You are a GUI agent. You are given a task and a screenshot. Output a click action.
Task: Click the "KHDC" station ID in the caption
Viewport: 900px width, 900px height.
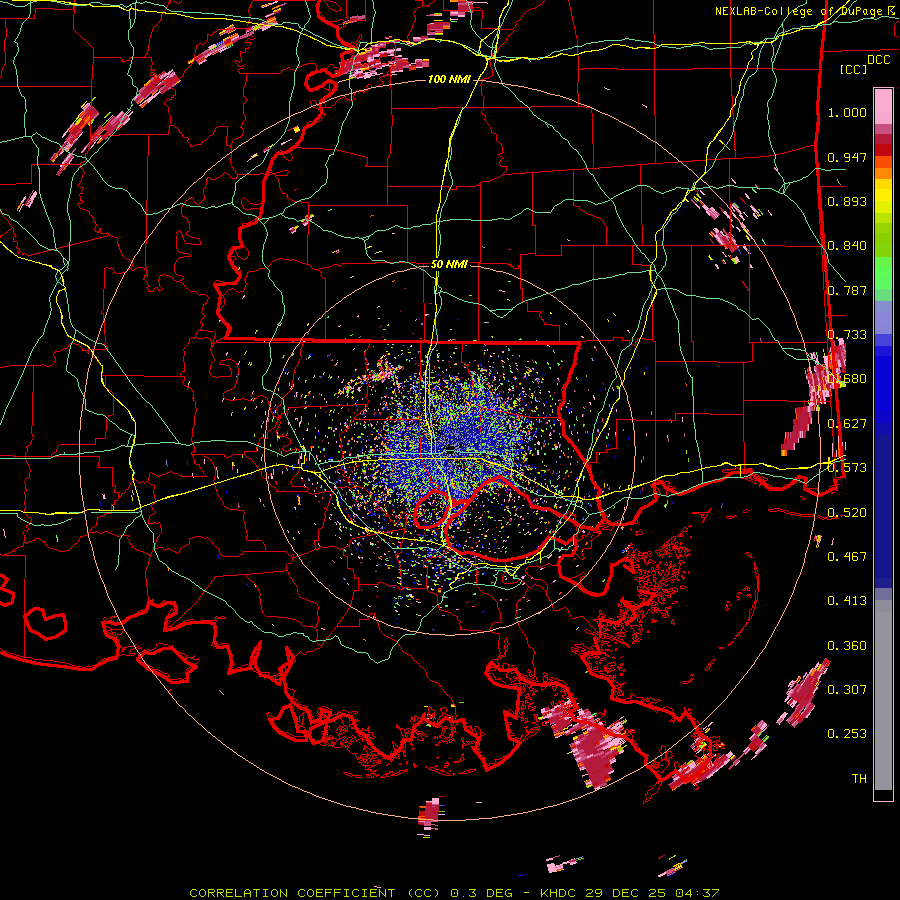559,893
